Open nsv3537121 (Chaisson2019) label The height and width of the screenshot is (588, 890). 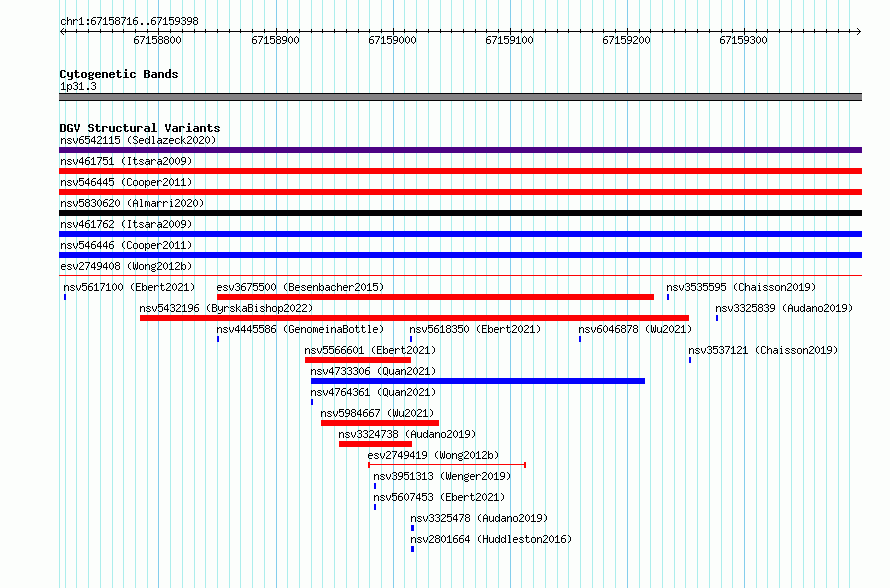tap(763, 350)
